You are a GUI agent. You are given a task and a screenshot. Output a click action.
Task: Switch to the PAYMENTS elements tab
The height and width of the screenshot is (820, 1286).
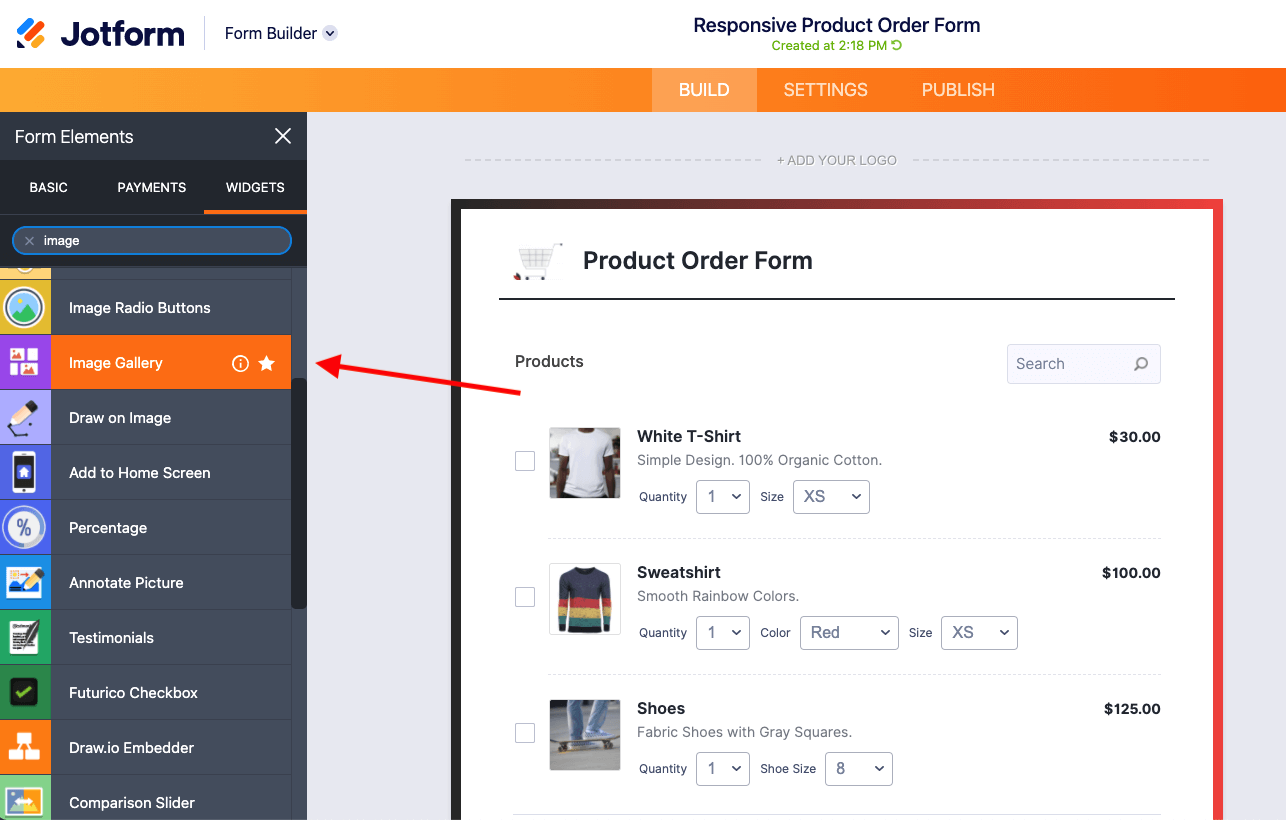tap(152, 188)
